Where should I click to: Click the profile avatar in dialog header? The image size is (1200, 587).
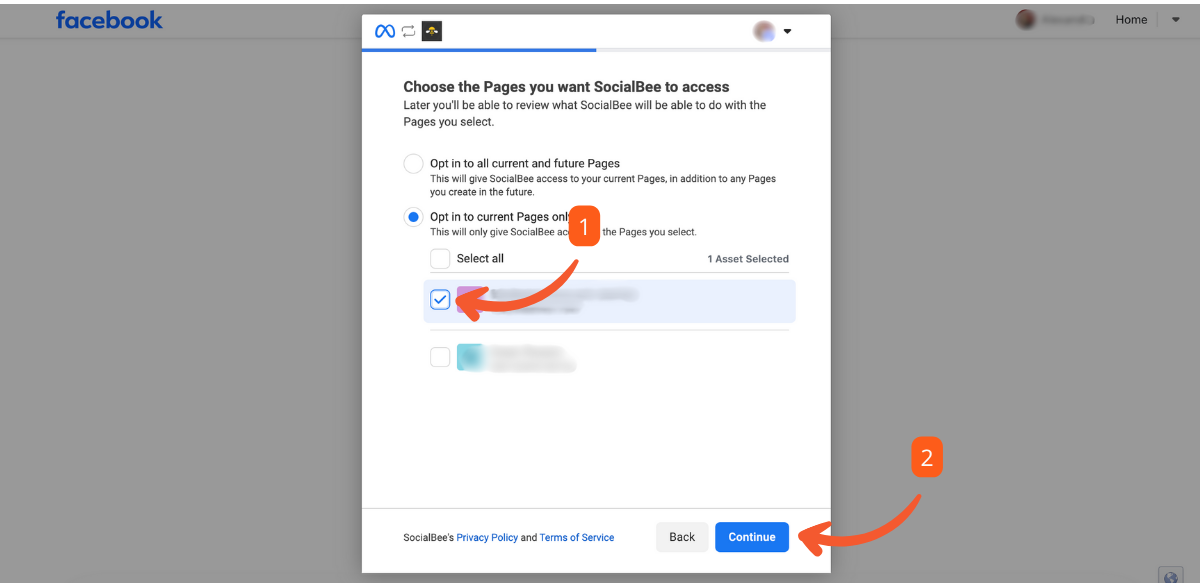point(764,31)
